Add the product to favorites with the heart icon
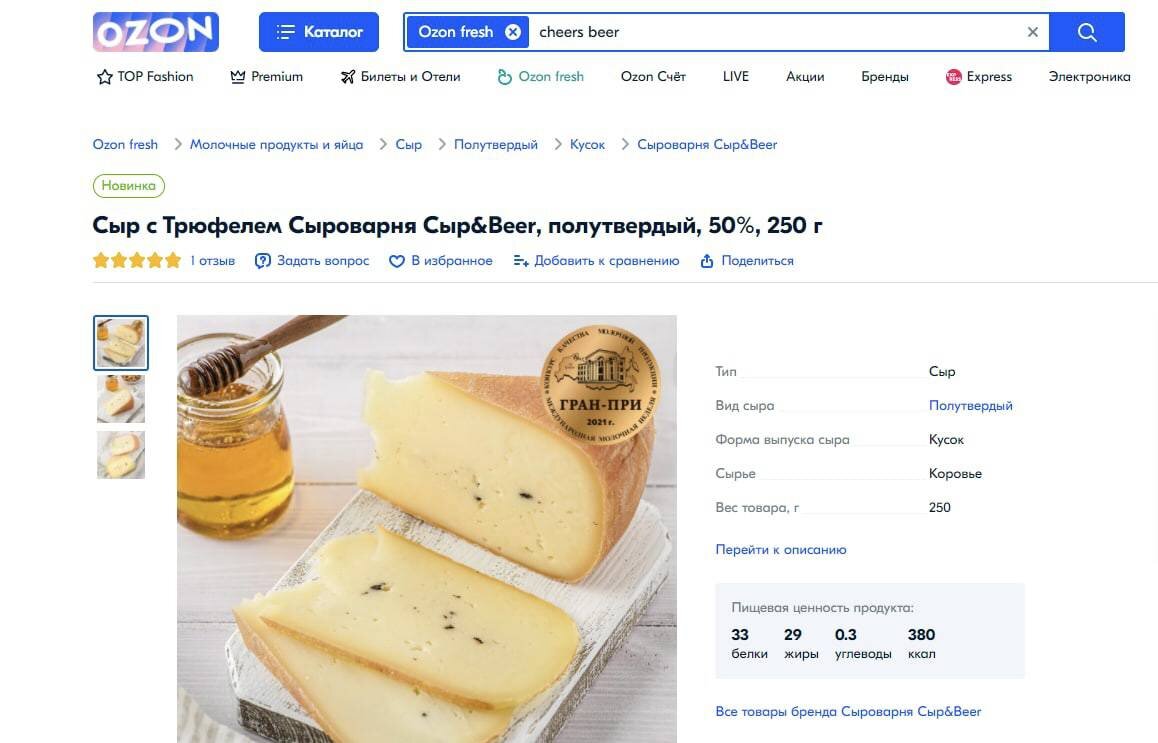The width and height of the screenshot is (1158, 743). coord(397,261)
